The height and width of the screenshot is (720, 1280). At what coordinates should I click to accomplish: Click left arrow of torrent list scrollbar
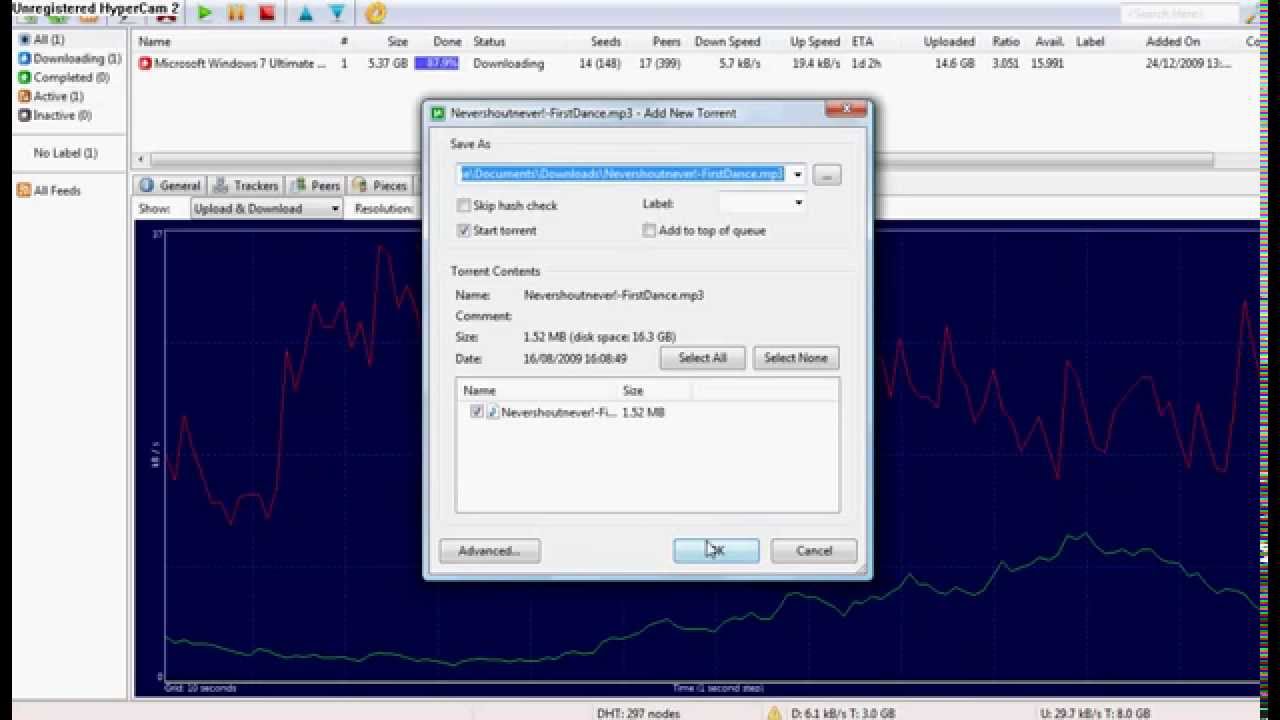[x=141, y=159]
